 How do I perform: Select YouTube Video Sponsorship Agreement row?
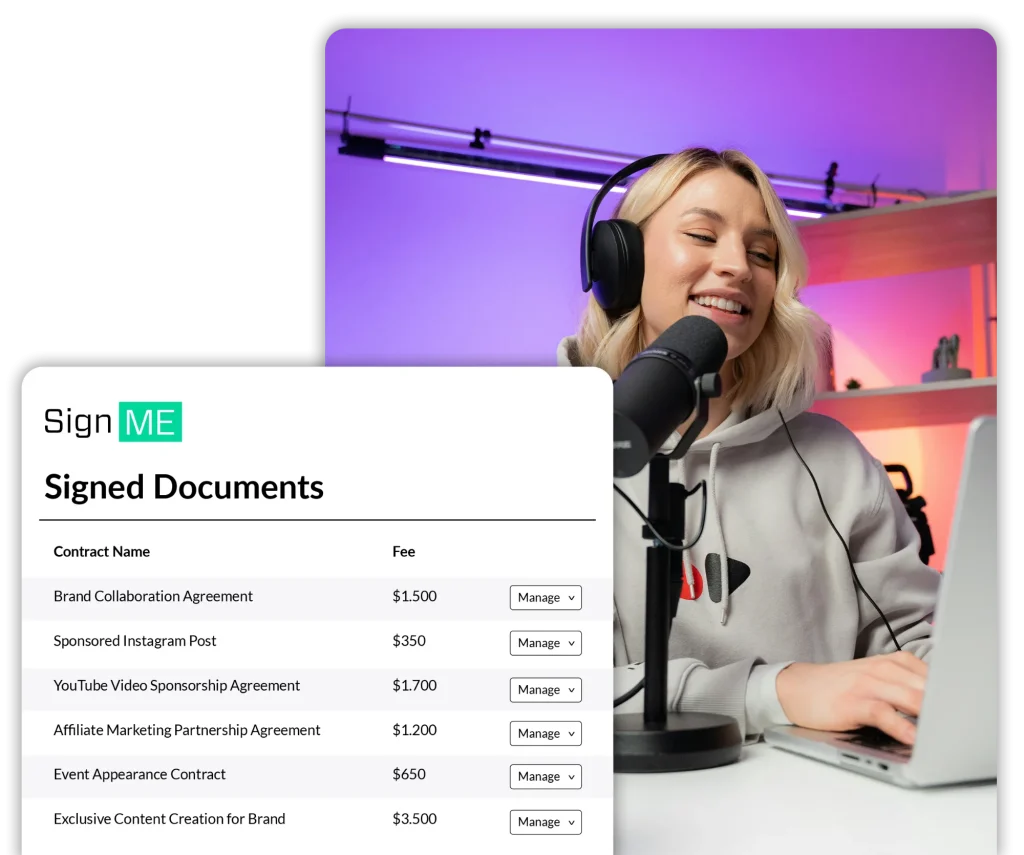click(177, 686)
